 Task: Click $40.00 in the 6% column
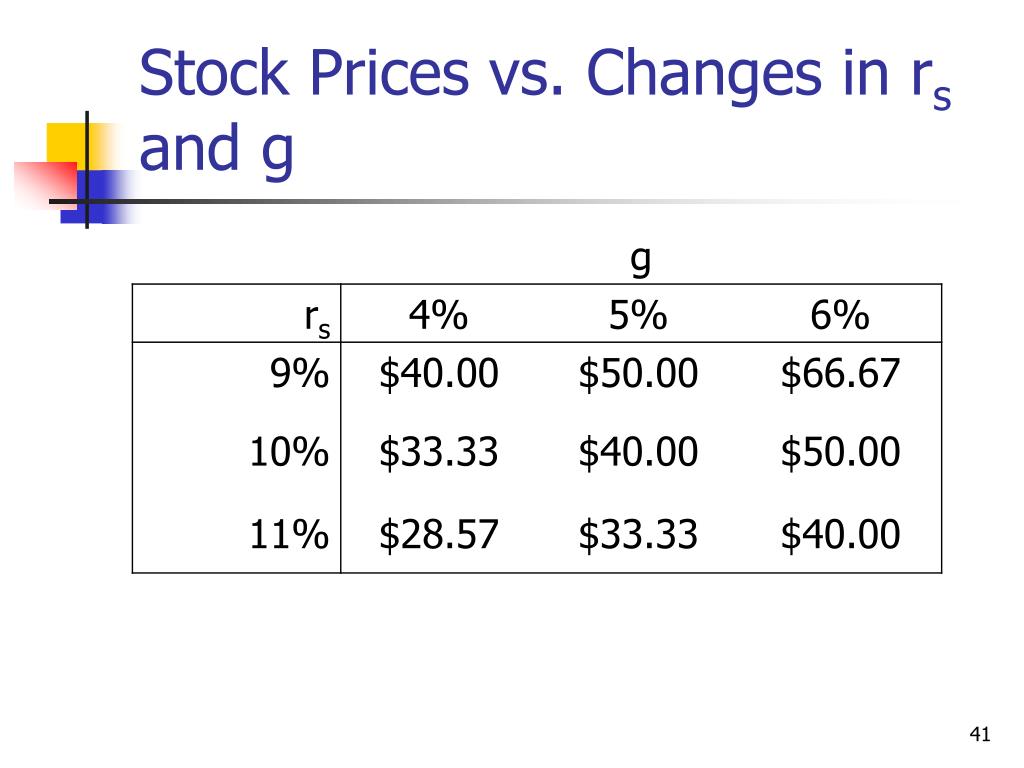(x=840, y=535)
